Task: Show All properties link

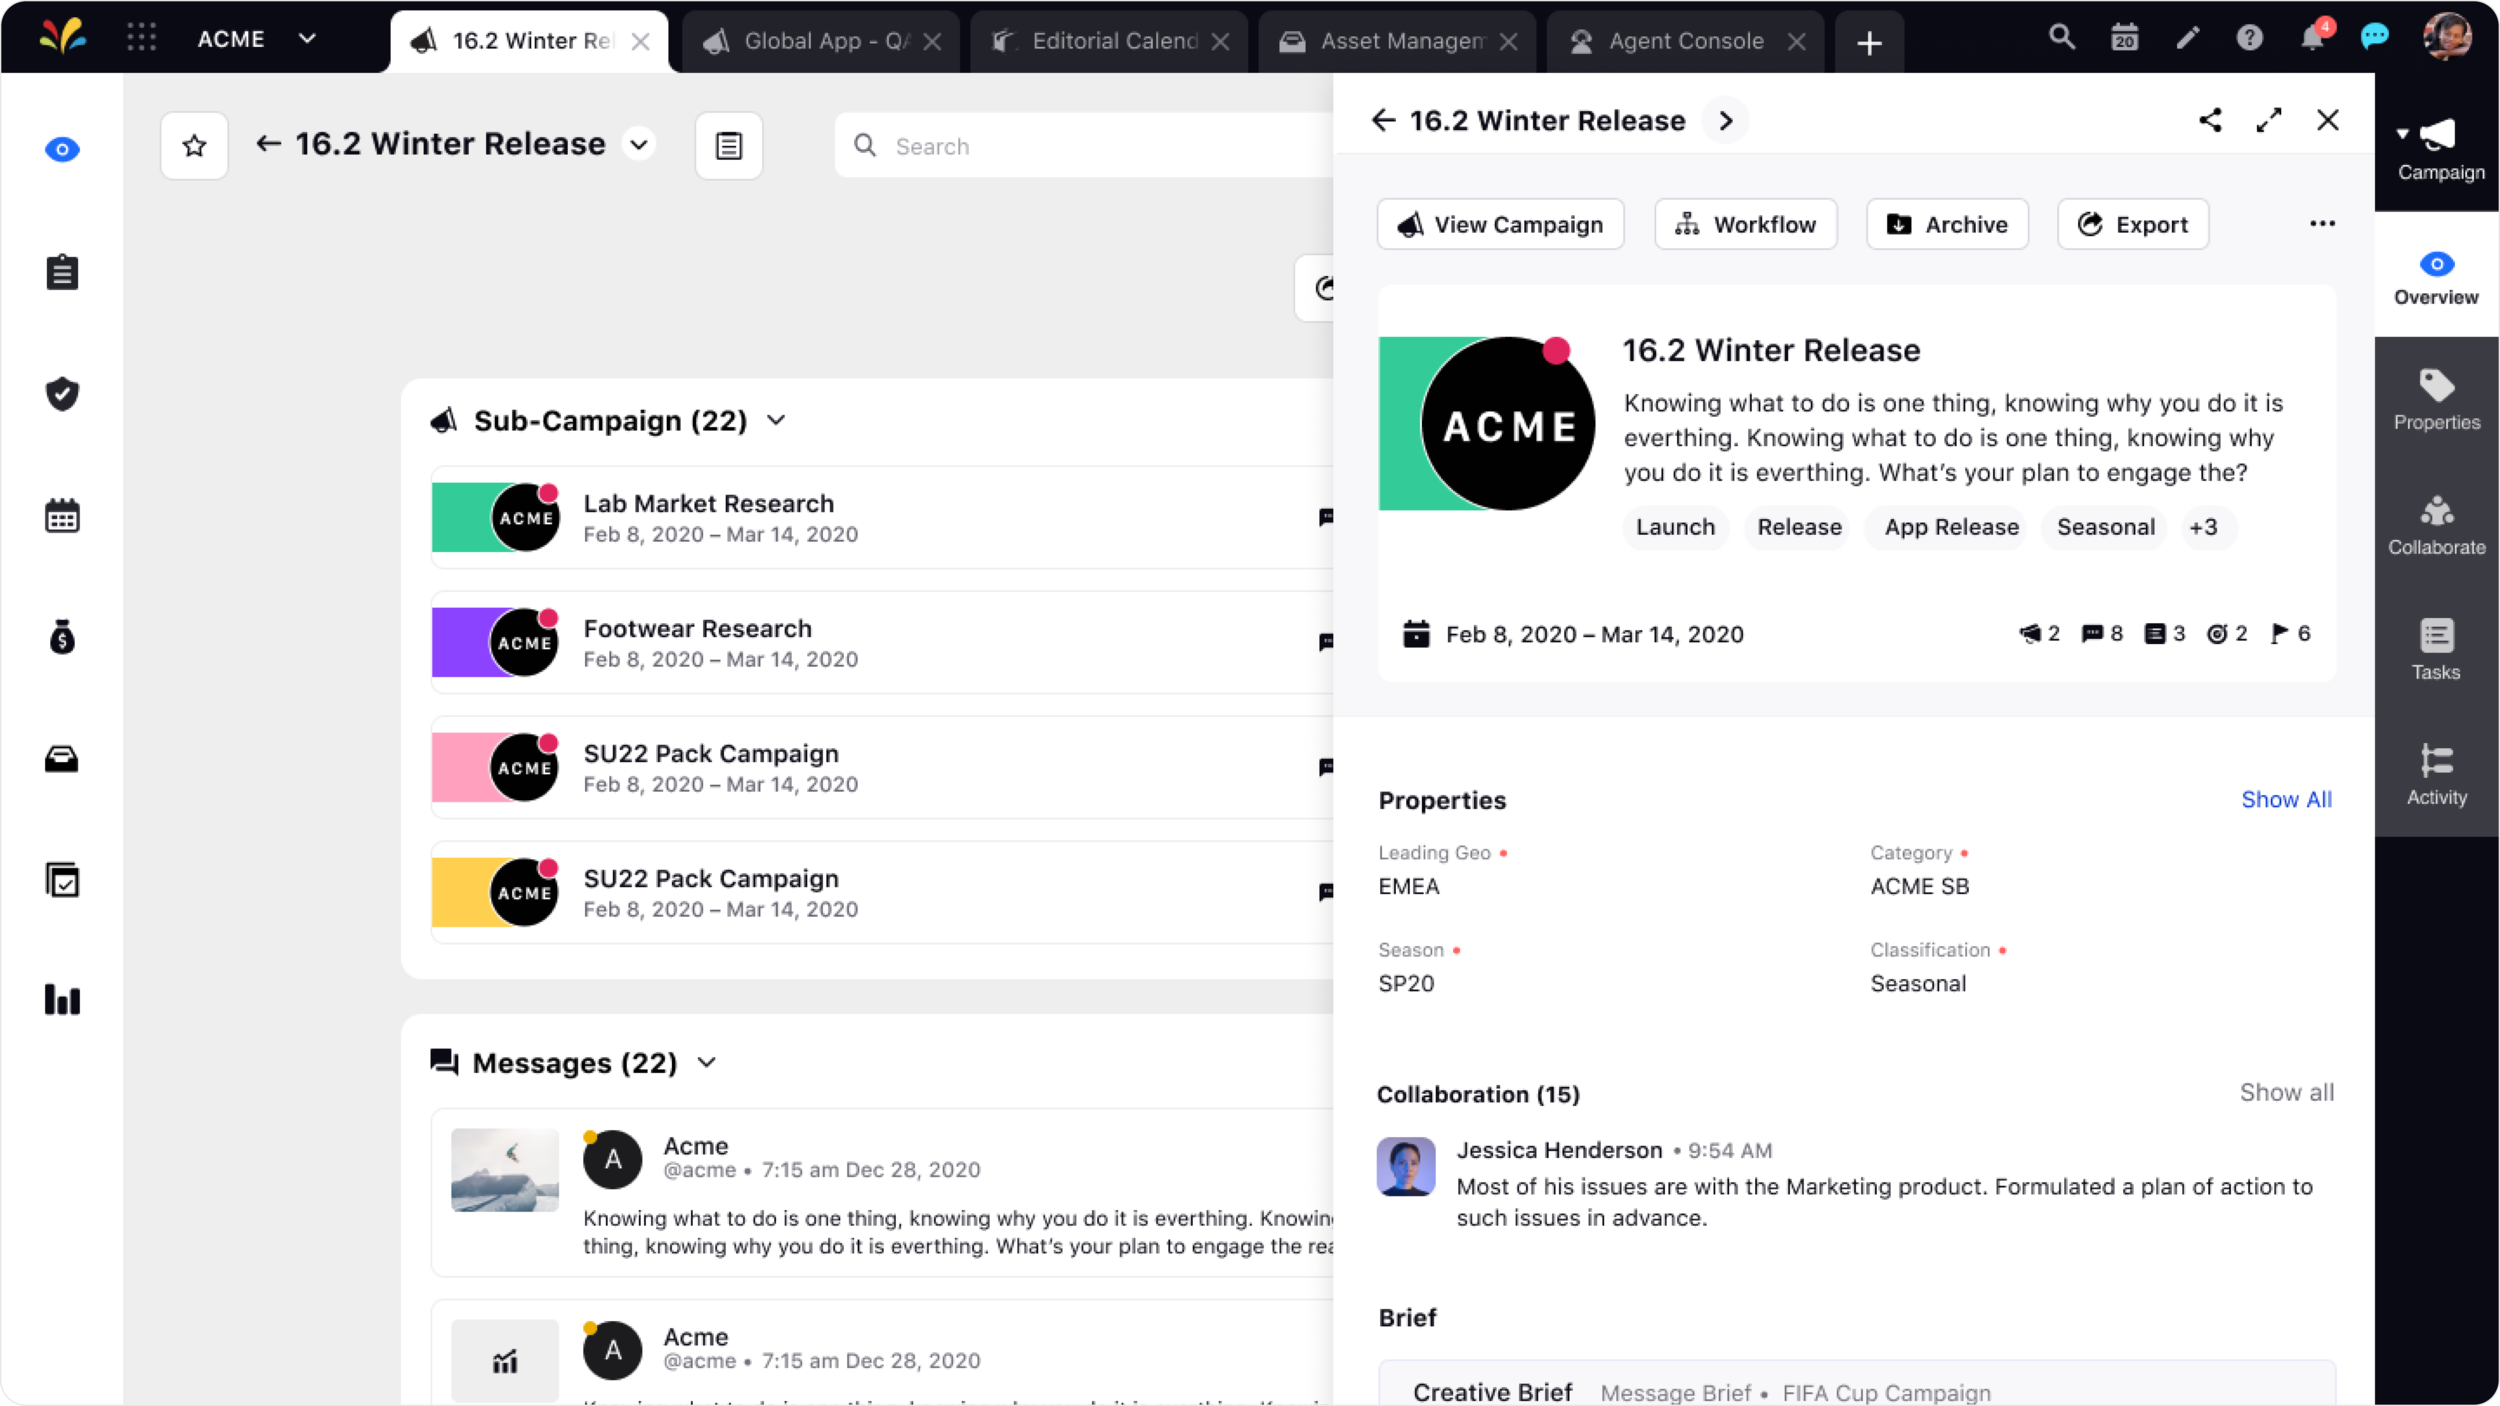Action: coord(2286,800)
